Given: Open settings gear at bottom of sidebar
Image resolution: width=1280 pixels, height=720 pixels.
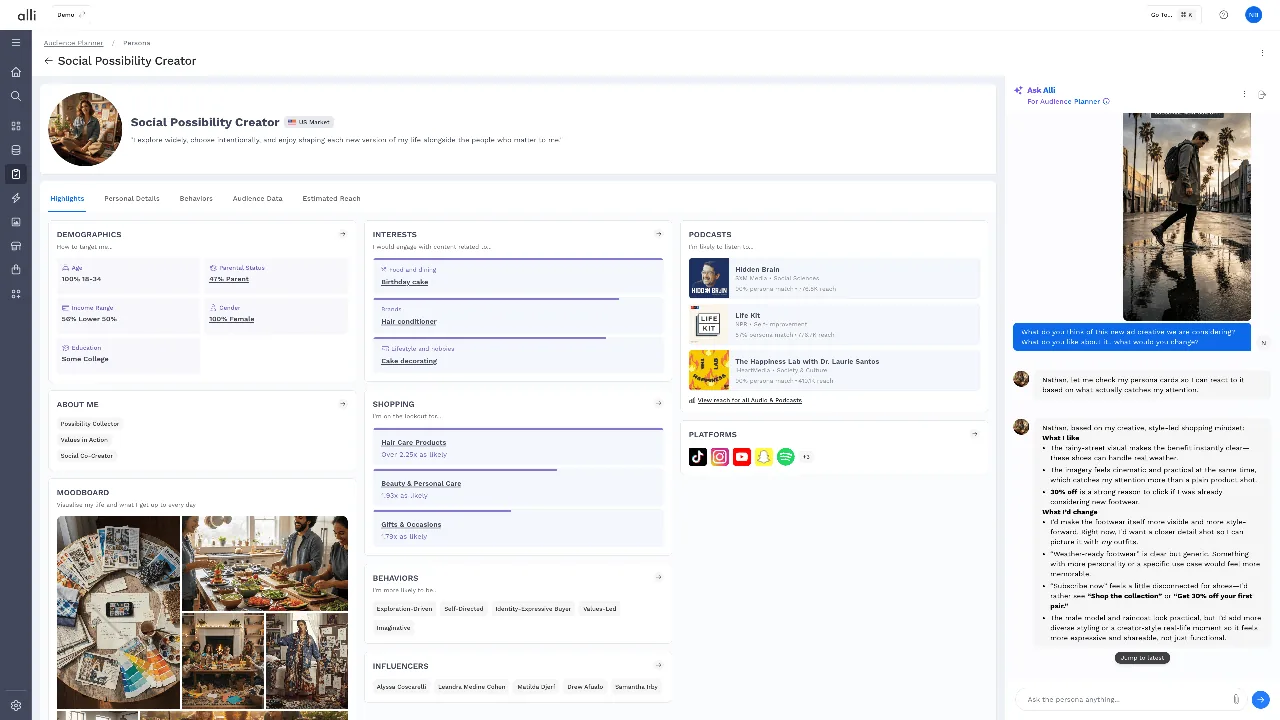Looking at the screenshot, I should (x=15, y=705).
